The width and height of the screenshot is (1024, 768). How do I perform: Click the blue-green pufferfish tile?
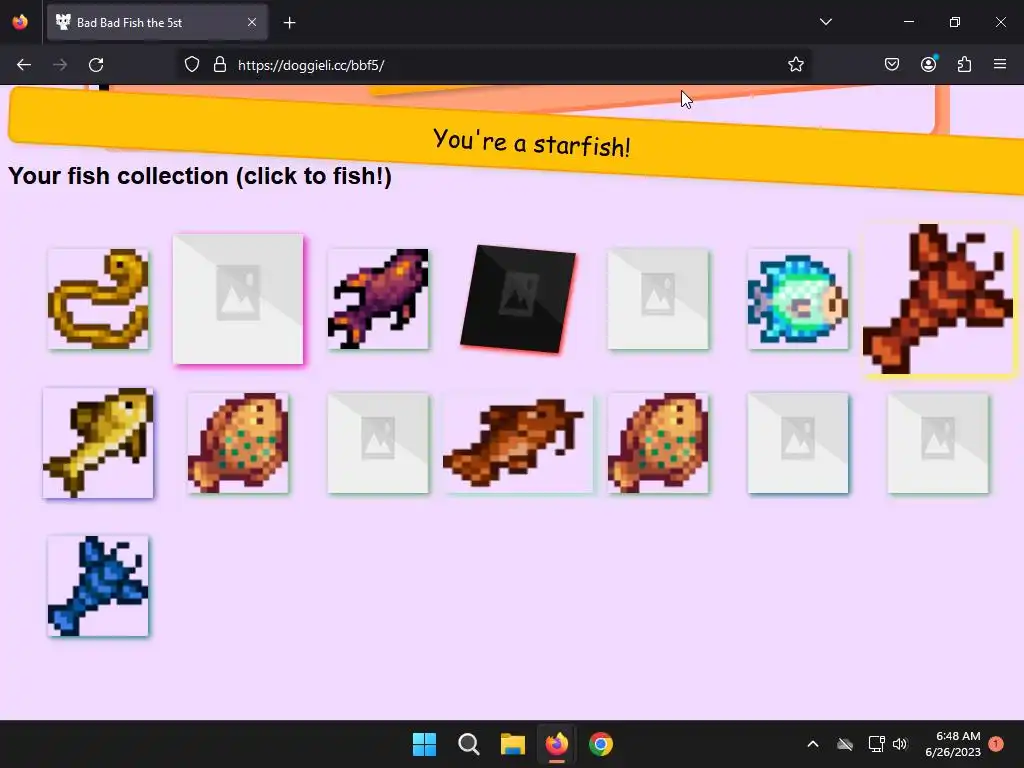(x=798, y=299)
